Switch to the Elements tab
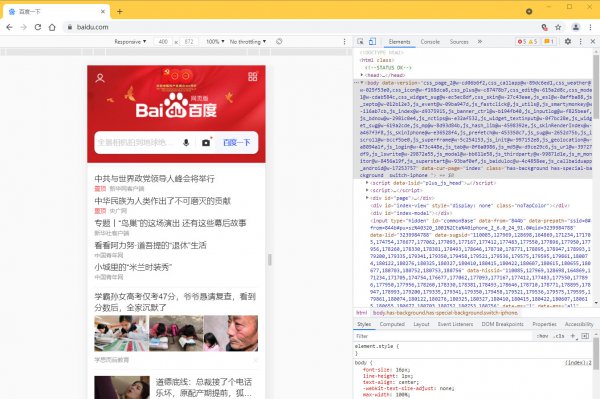This screenshot has width=600, height=399. pos(399,41)
